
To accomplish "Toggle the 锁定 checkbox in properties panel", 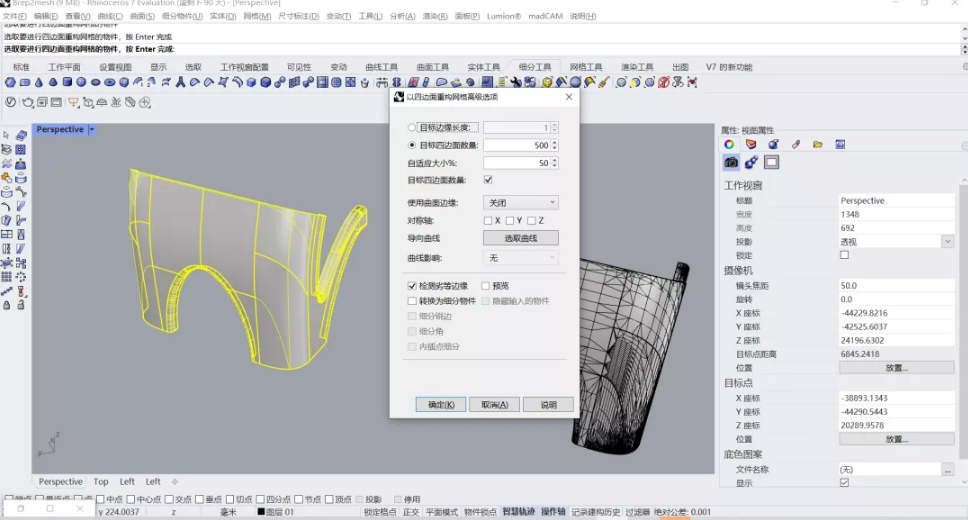I will [845, 255].
